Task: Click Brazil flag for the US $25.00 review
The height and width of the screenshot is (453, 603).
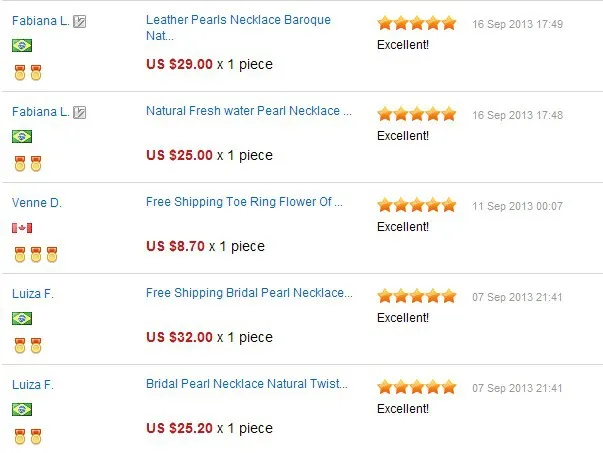Action: [22, 137]
